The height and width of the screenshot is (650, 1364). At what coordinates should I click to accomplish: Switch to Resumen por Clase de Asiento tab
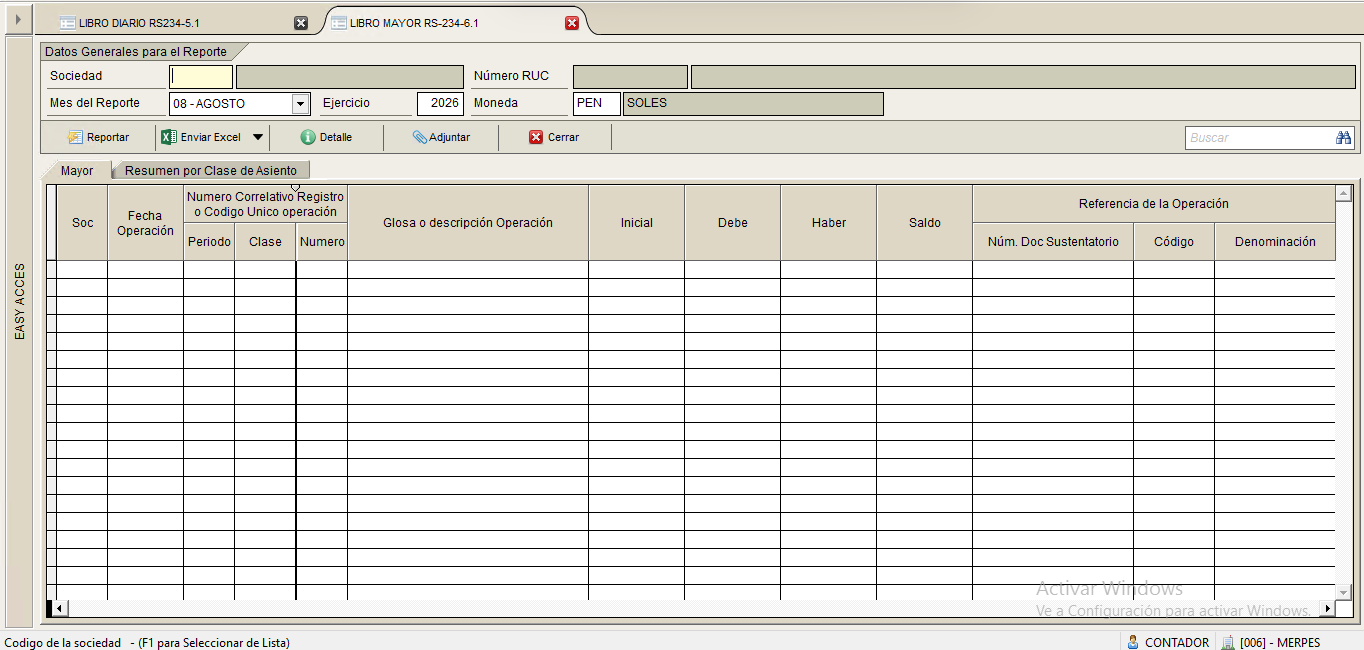tap(211, 170)
